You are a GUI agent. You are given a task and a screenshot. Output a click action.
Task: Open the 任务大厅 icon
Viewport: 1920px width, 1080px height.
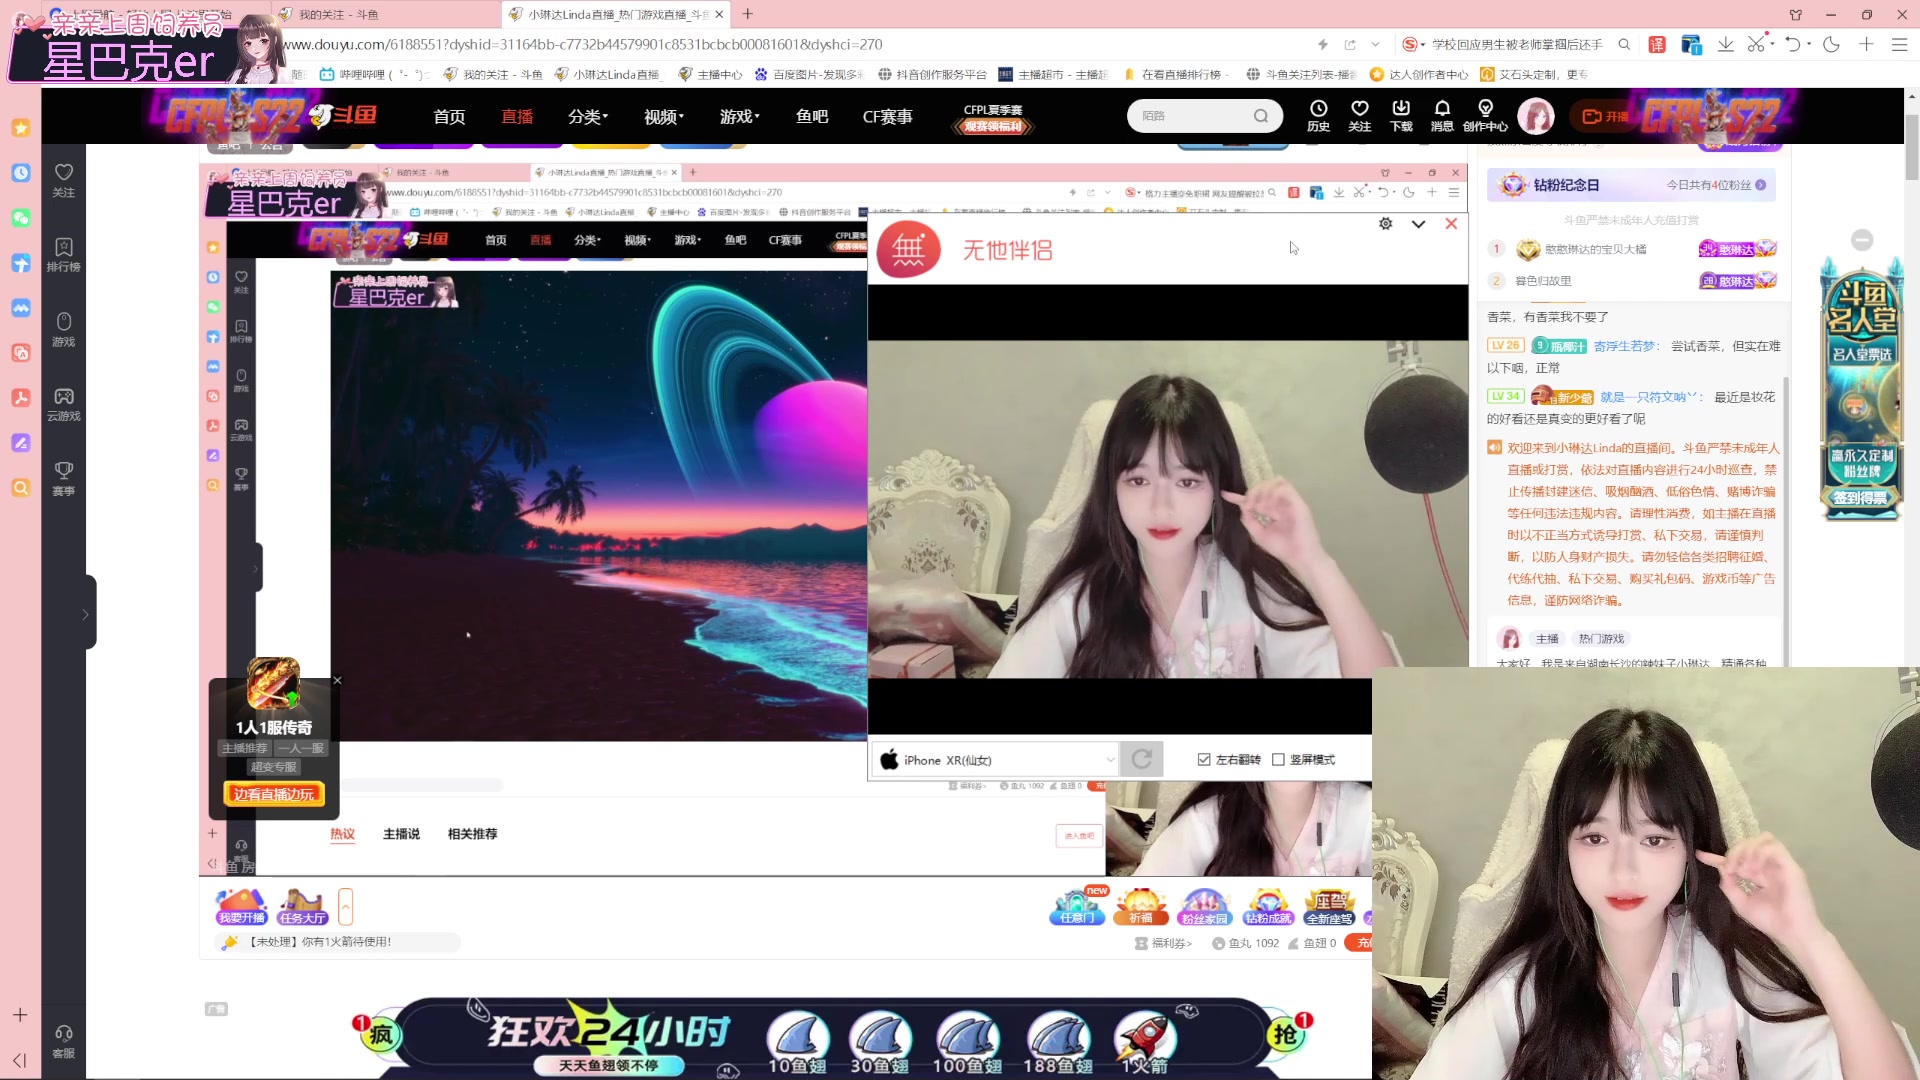pyautogui.click(x=303, y=907)
